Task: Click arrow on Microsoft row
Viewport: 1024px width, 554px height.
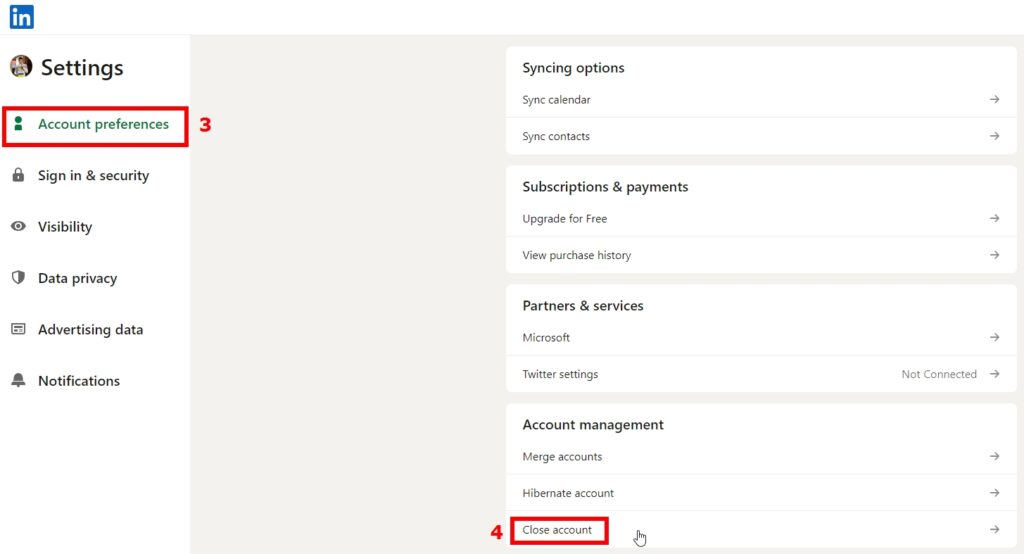Action: [994, 337]
